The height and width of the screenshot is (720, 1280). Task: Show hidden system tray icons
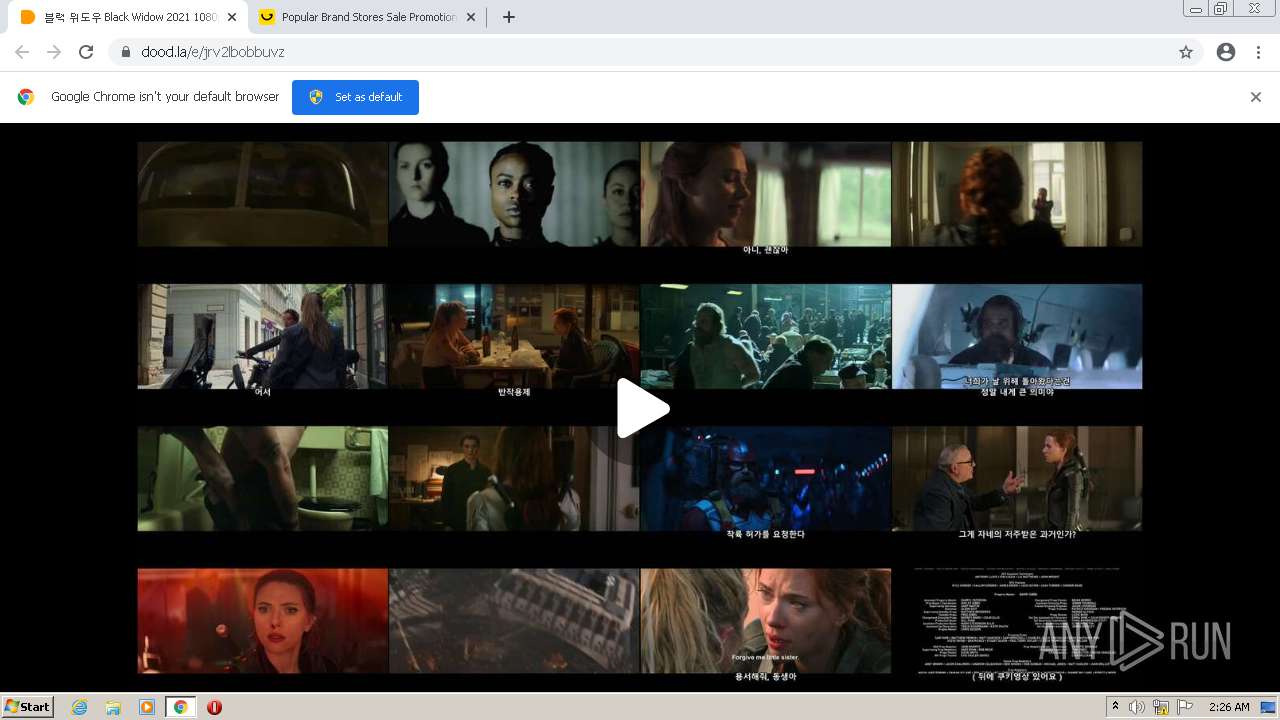tap(1115, 707)
